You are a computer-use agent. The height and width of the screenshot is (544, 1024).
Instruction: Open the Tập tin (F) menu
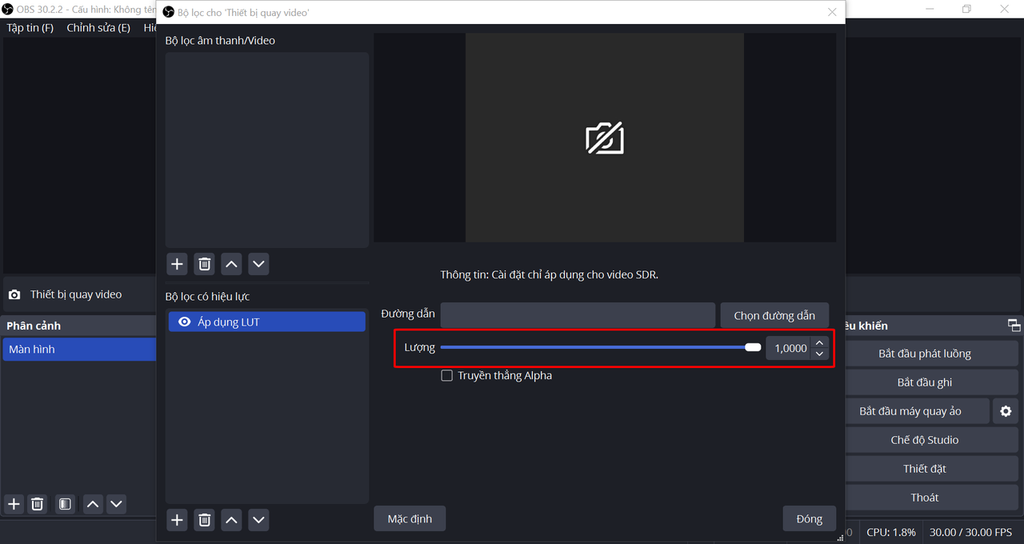click(x=30, y=28)
